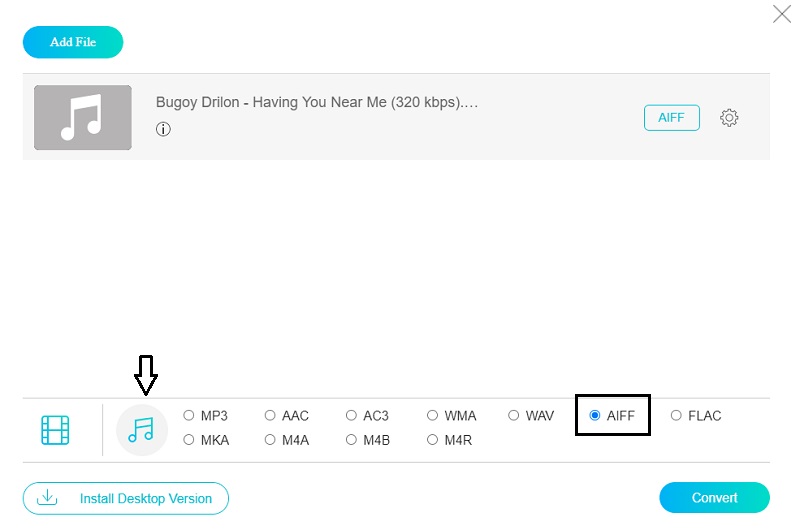Open the gear settings for the audio file
Image resolution: width=800 pixels, height=530 pixels.
(x=729, y=118)
